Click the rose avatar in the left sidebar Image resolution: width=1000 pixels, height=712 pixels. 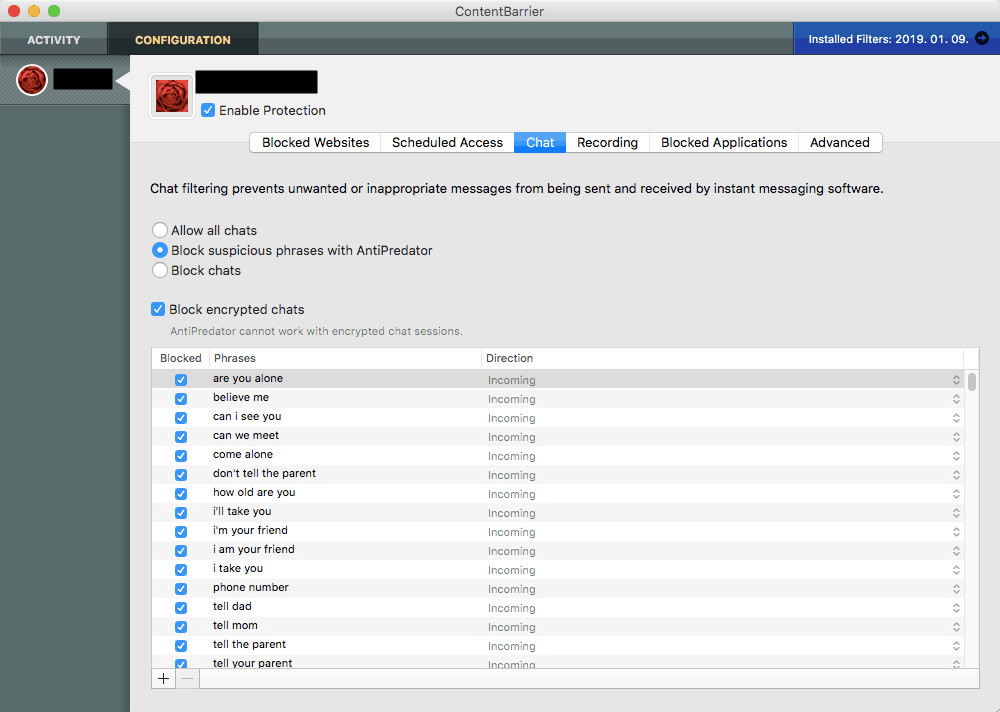click(x=31, y=80)
